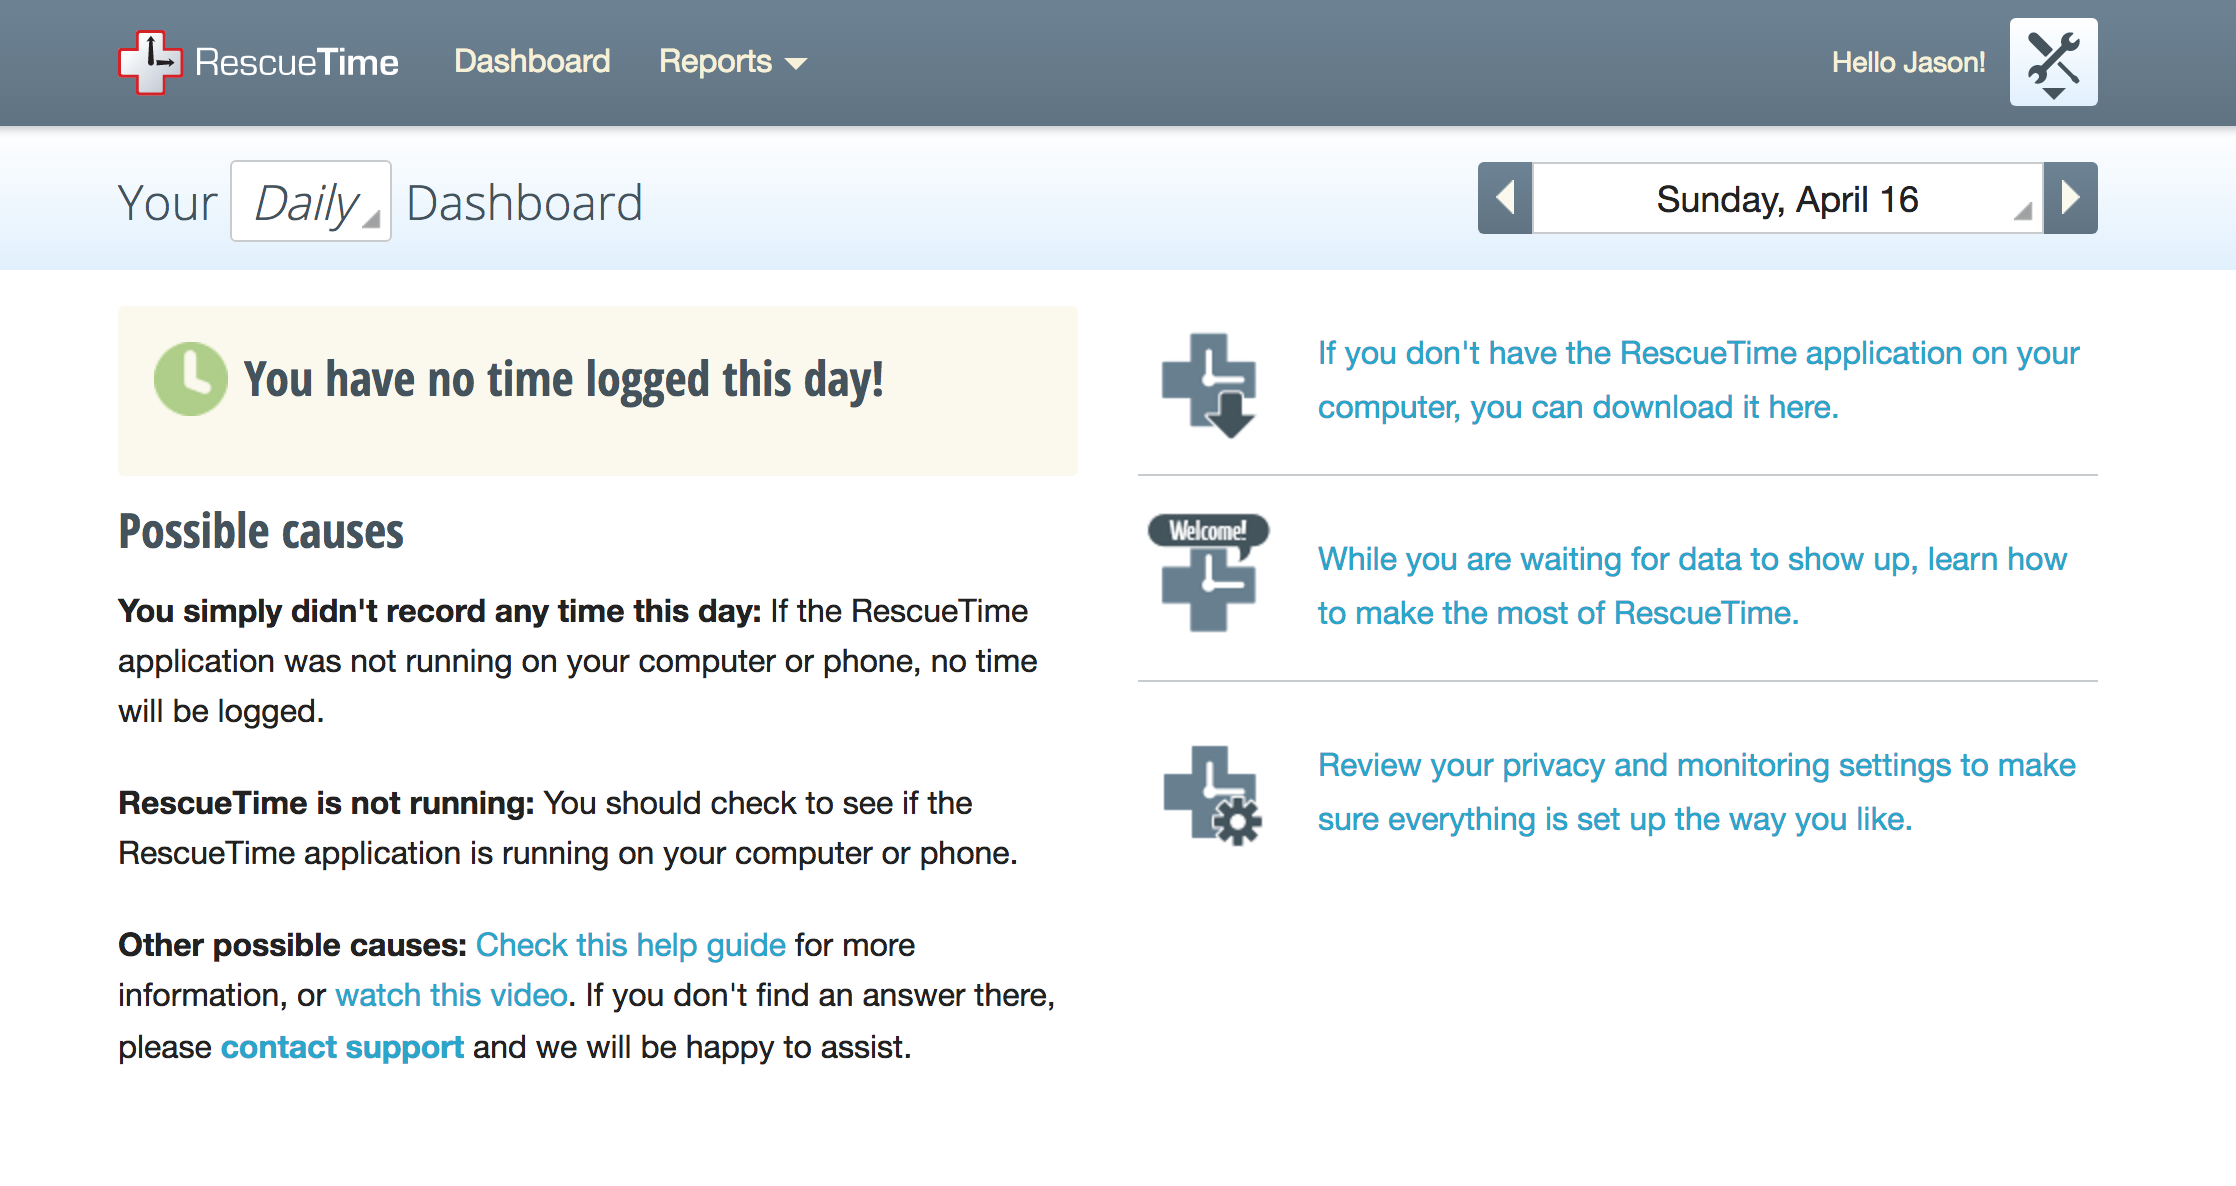The image size is (2236, 1186).
Task: Open the Daily period dropdown
Action: coord(311,201)
